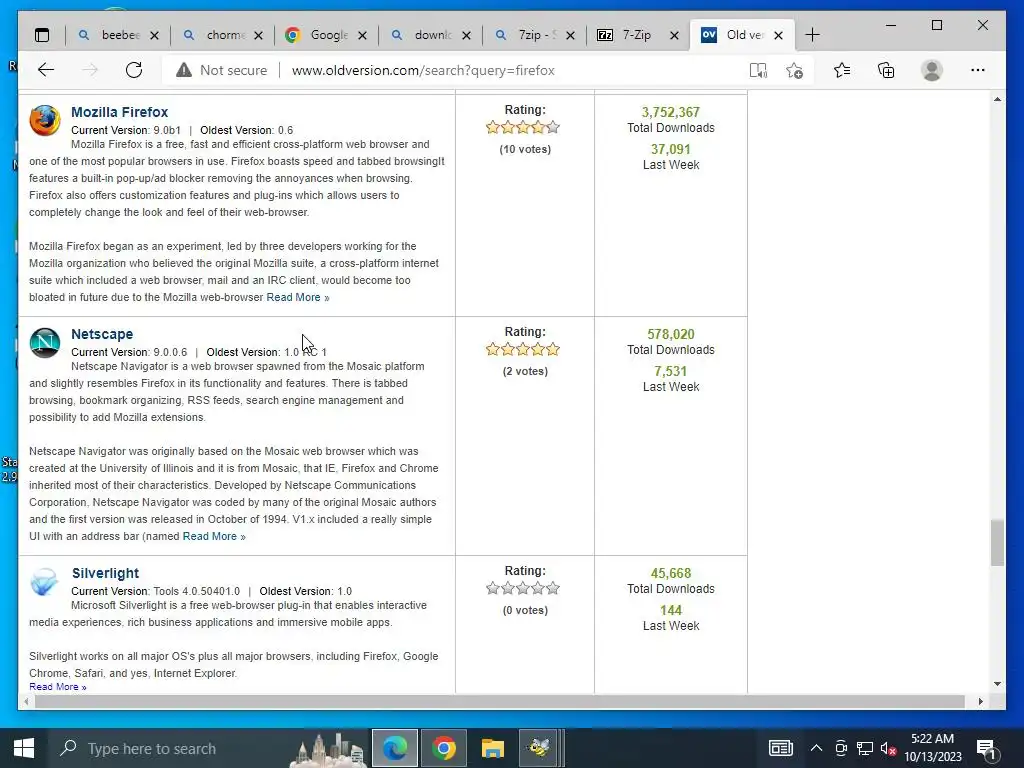Add this page to favorites
The width and height of the screenshot is (1024, 768).
coord(794,70)
